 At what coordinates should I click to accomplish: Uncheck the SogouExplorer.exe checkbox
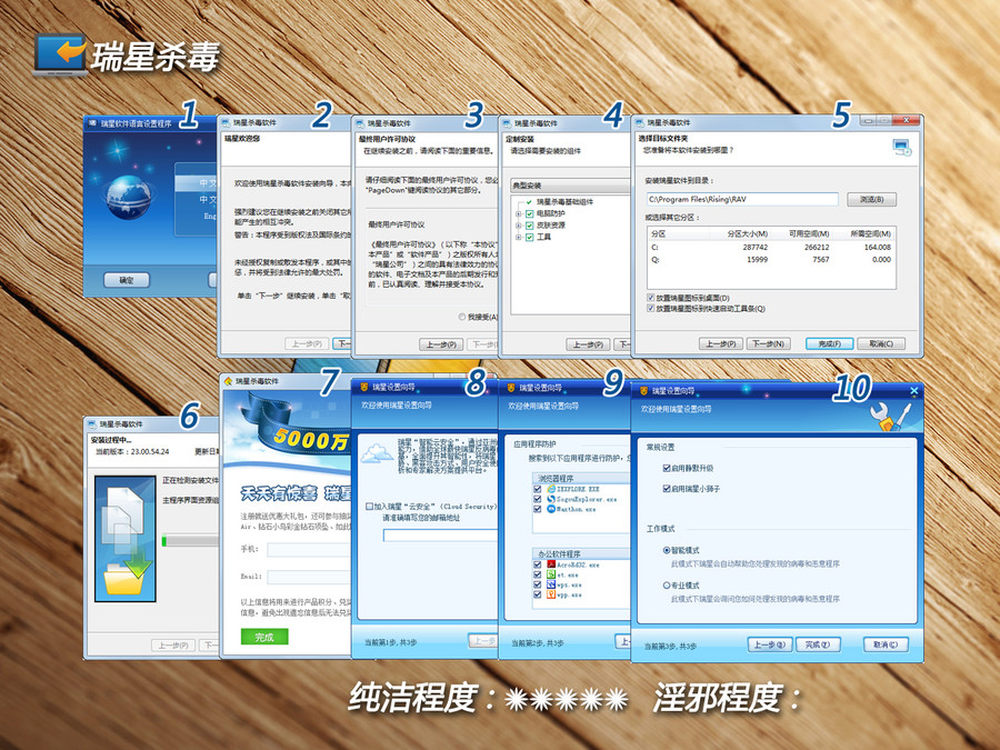537,499
